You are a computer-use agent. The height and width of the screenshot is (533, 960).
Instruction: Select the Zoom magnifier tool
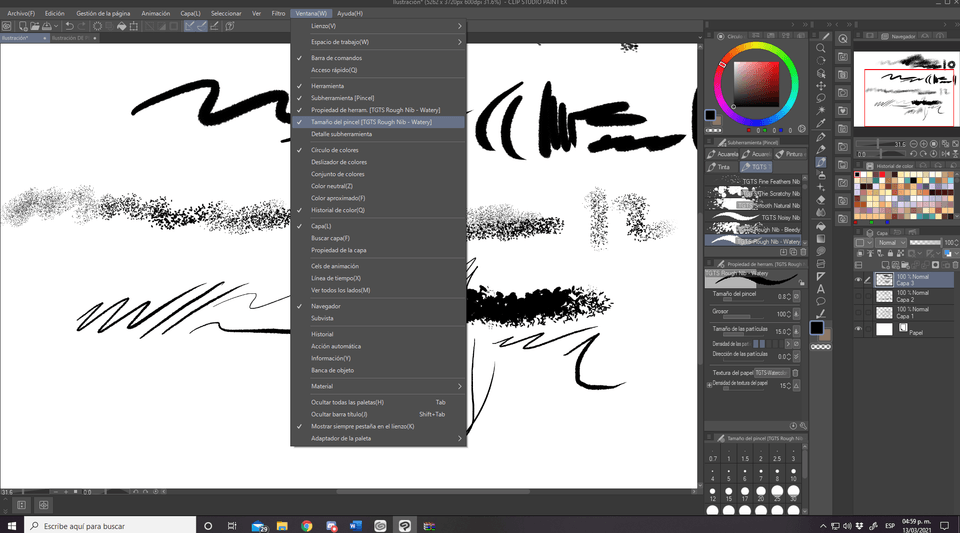[x=820, y=48]
